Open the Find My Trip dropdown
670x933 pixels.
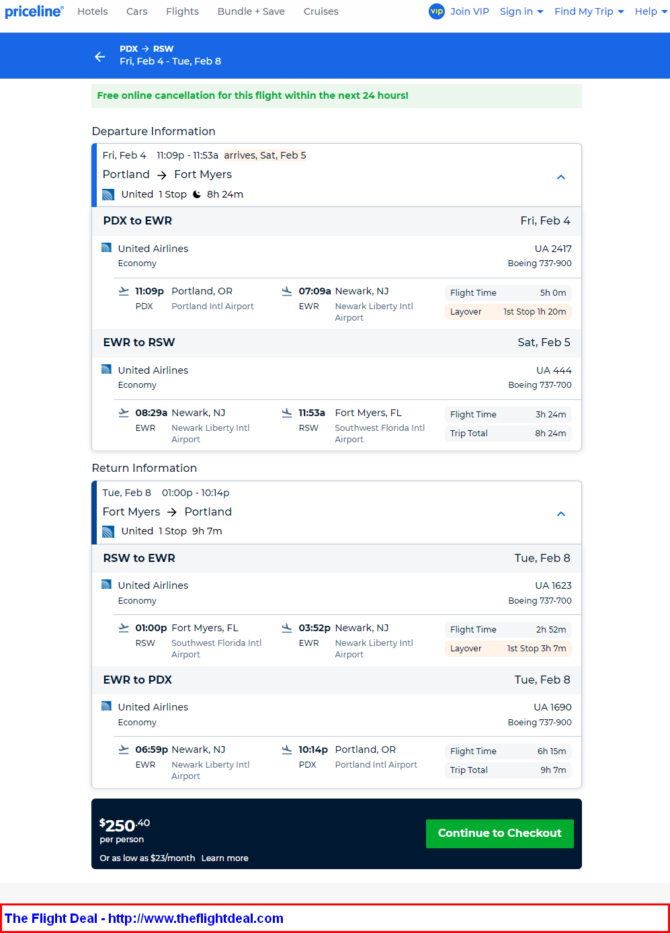[x=589, y=11]
